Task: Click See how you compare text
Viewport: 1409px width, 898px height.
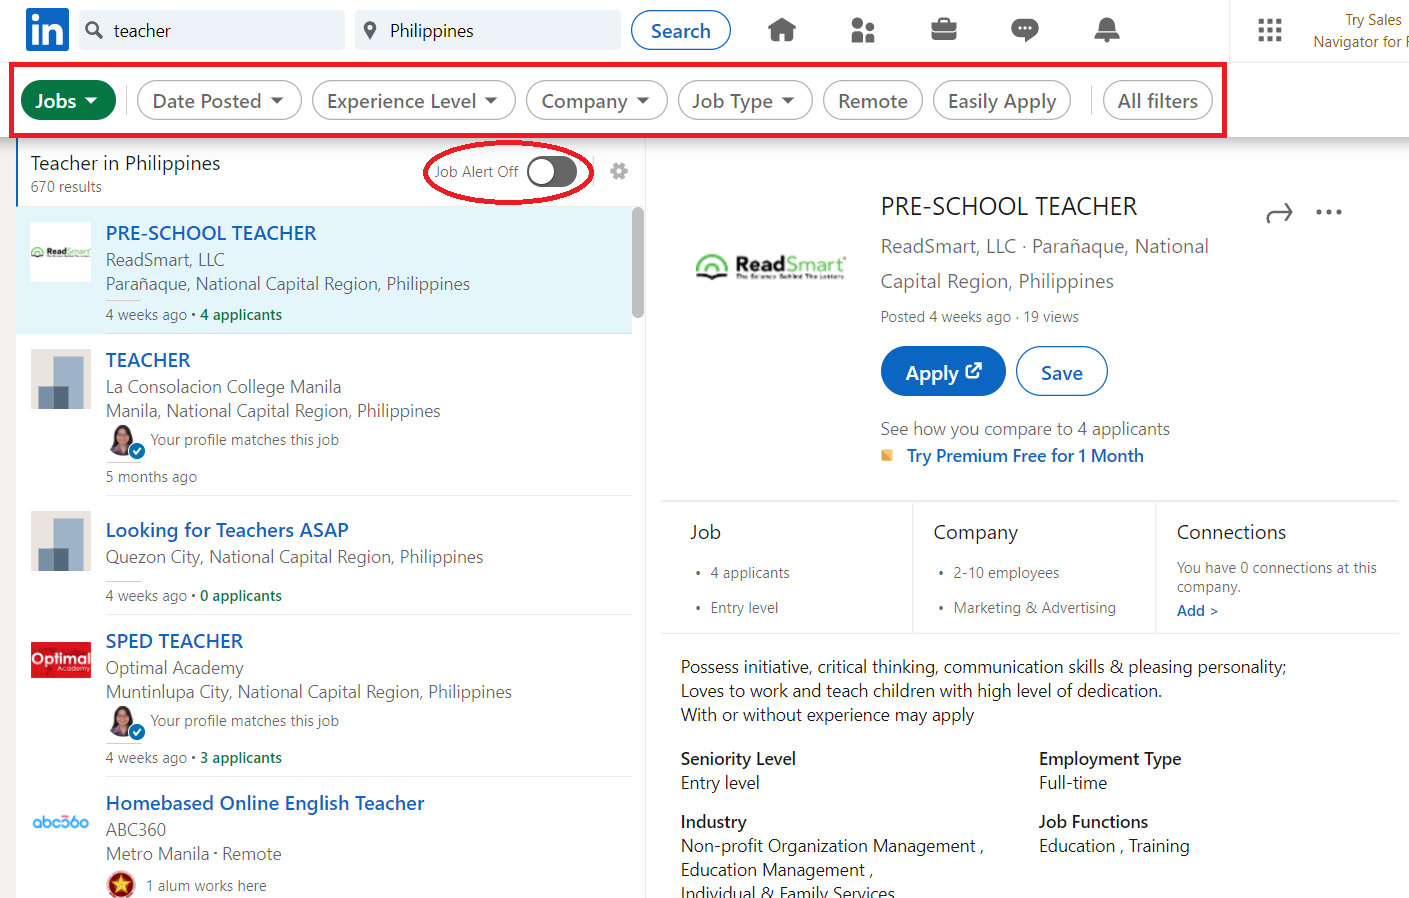Action: [1025, 429]
